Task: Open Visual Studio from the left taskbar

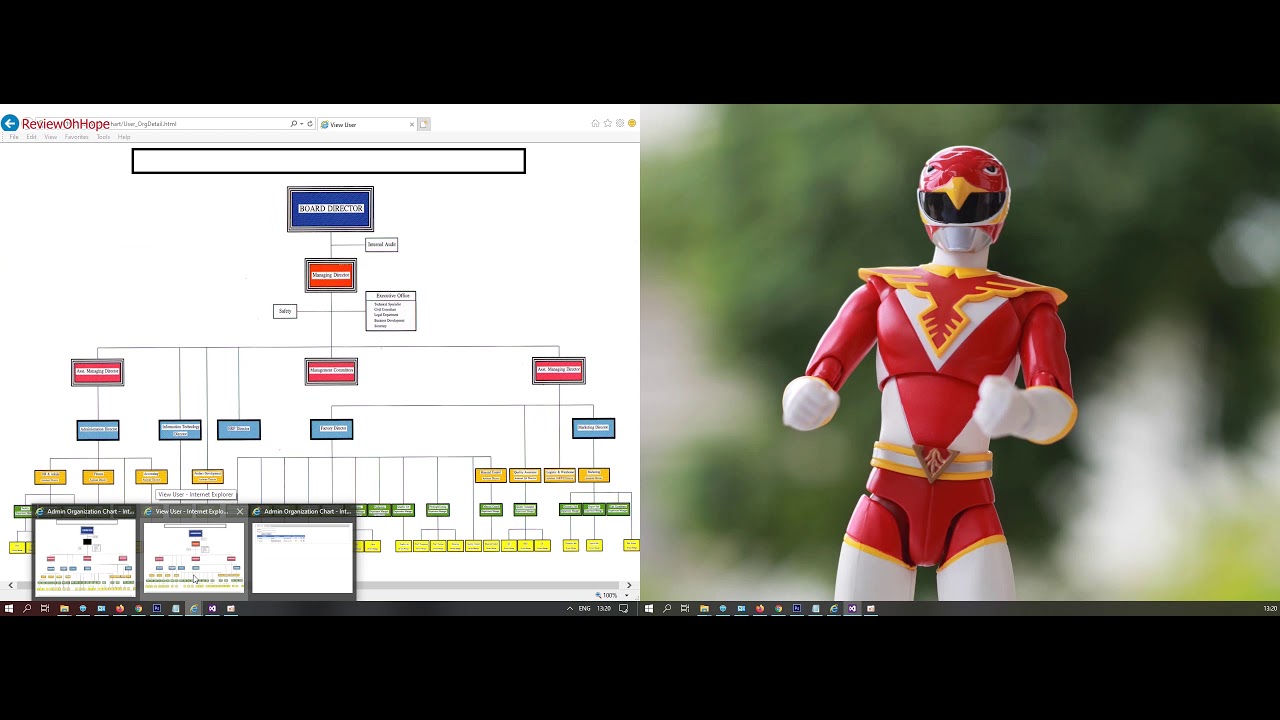Action: point(212,608)
